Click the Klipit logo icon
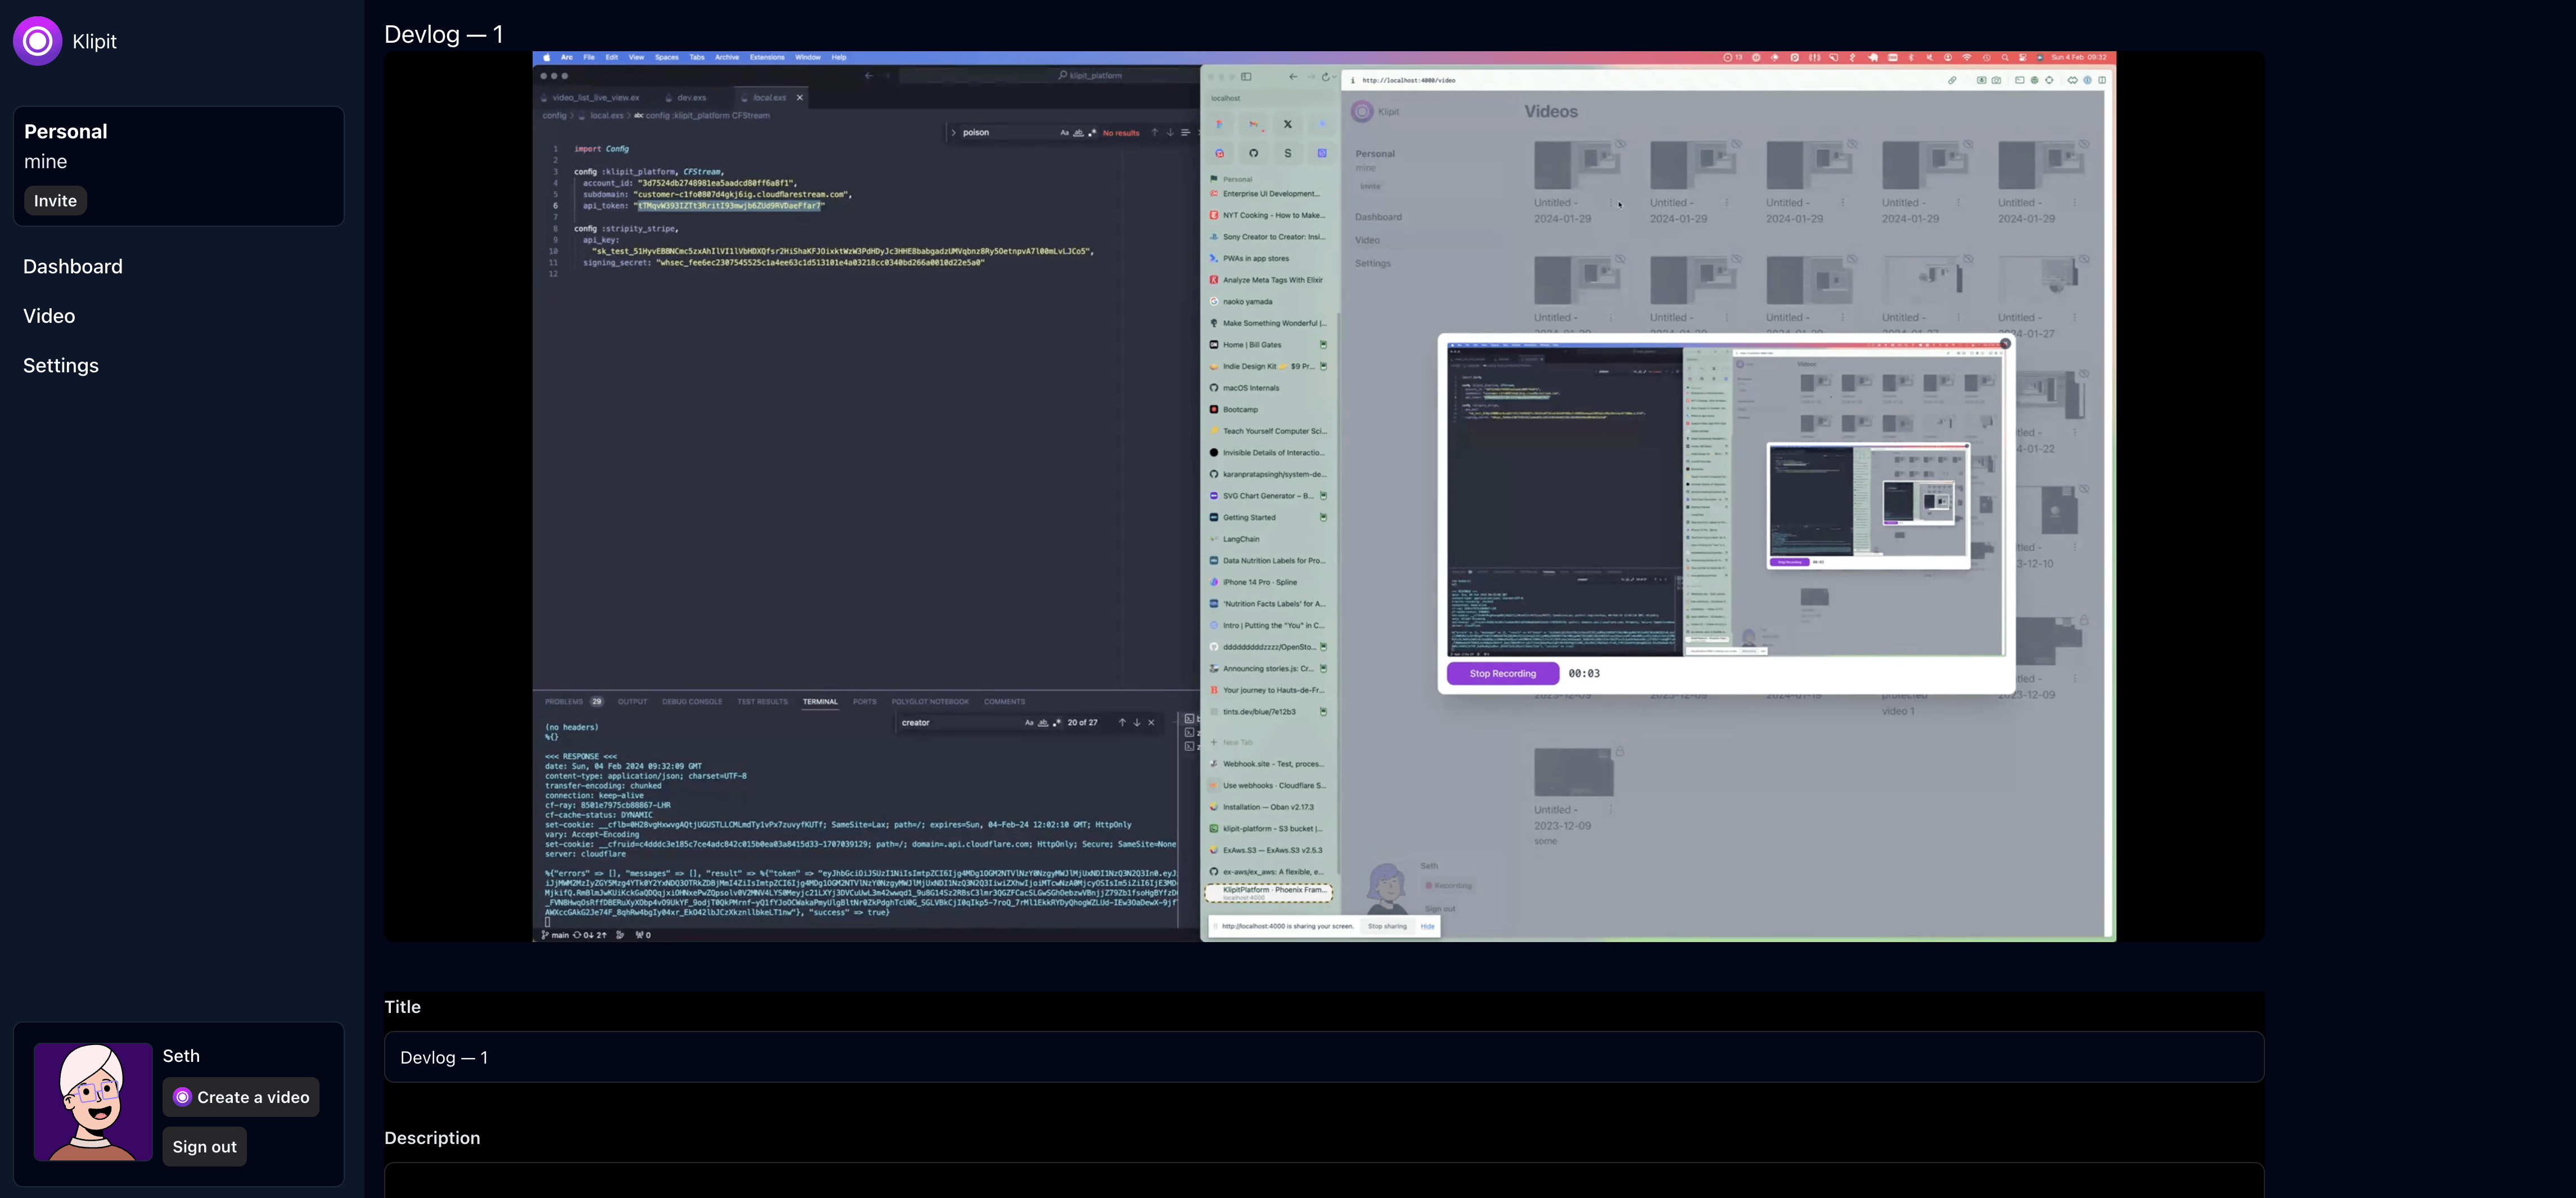Image resolution: width=2576 pixels, height=1198 pixels. (x=37, y=41)
